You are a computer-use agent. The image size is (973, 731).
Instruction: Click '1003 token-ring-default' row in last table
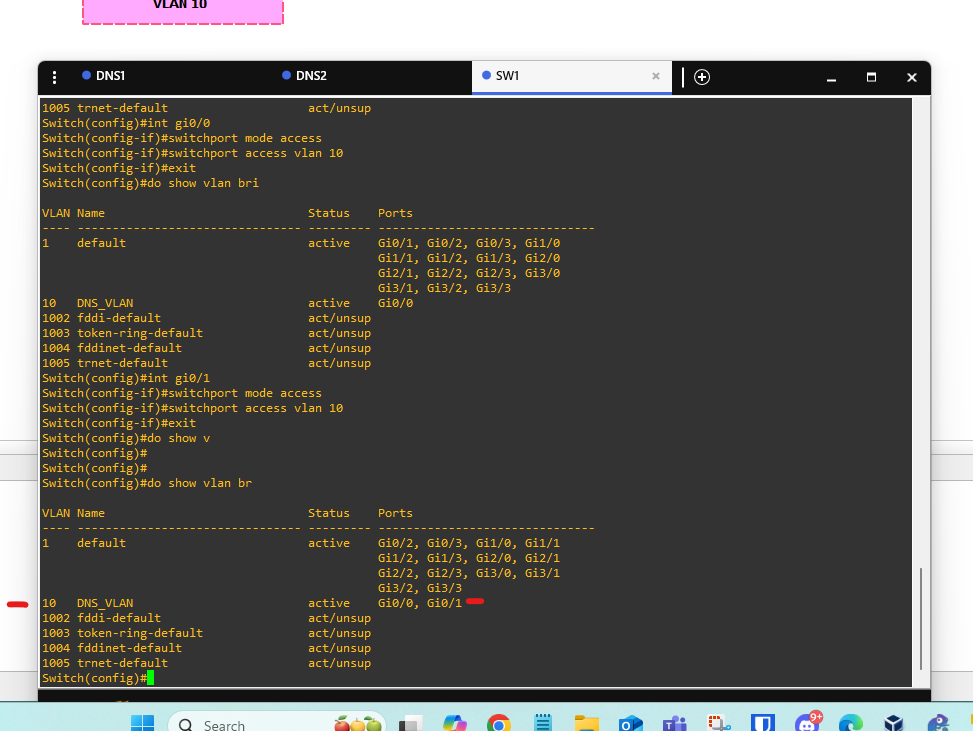click(x=207, y=633)
